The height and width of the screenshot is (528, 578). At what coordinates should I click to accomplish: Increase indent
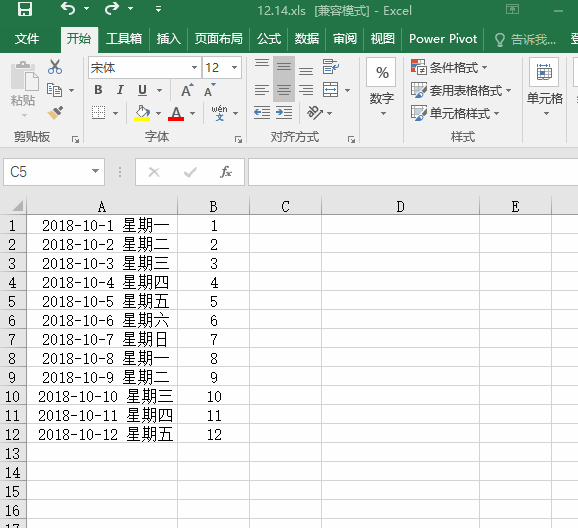(x=284, y=112)
